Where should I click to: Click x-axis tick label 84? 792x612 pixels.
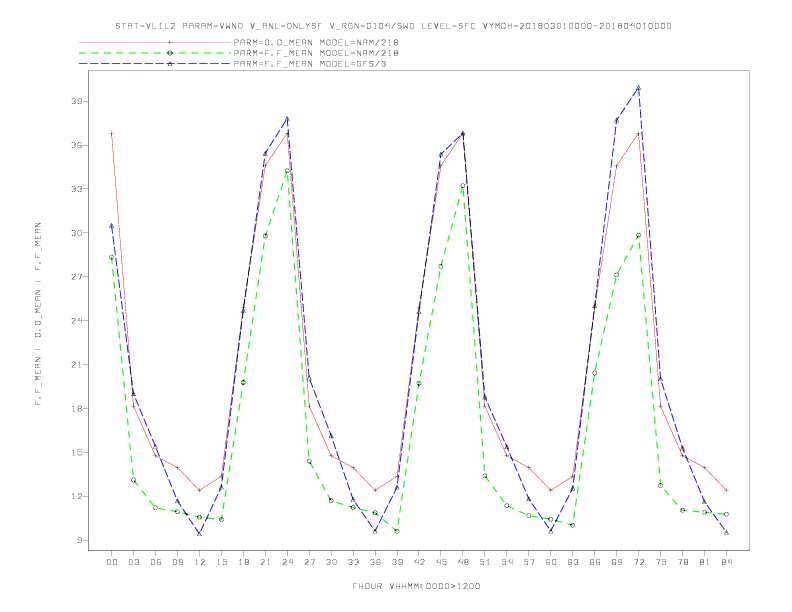(x=727, y=562)
